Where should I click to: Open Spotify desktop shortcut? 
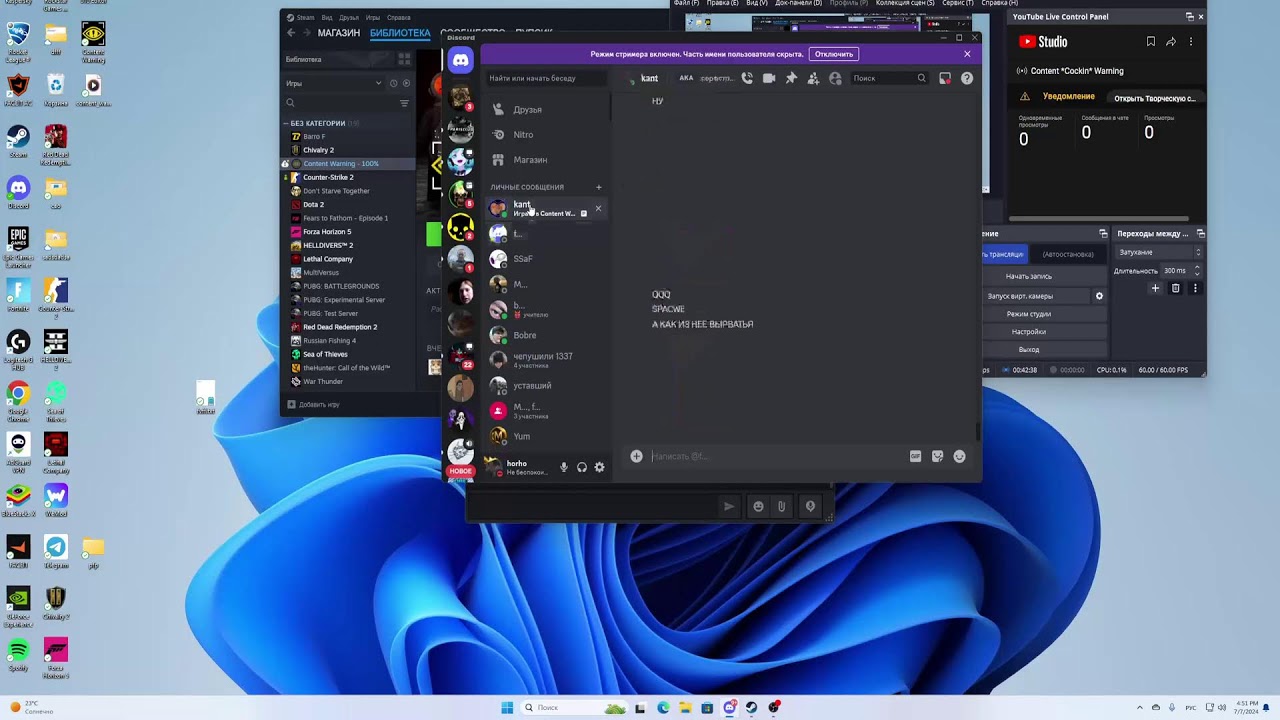(18, 655)
